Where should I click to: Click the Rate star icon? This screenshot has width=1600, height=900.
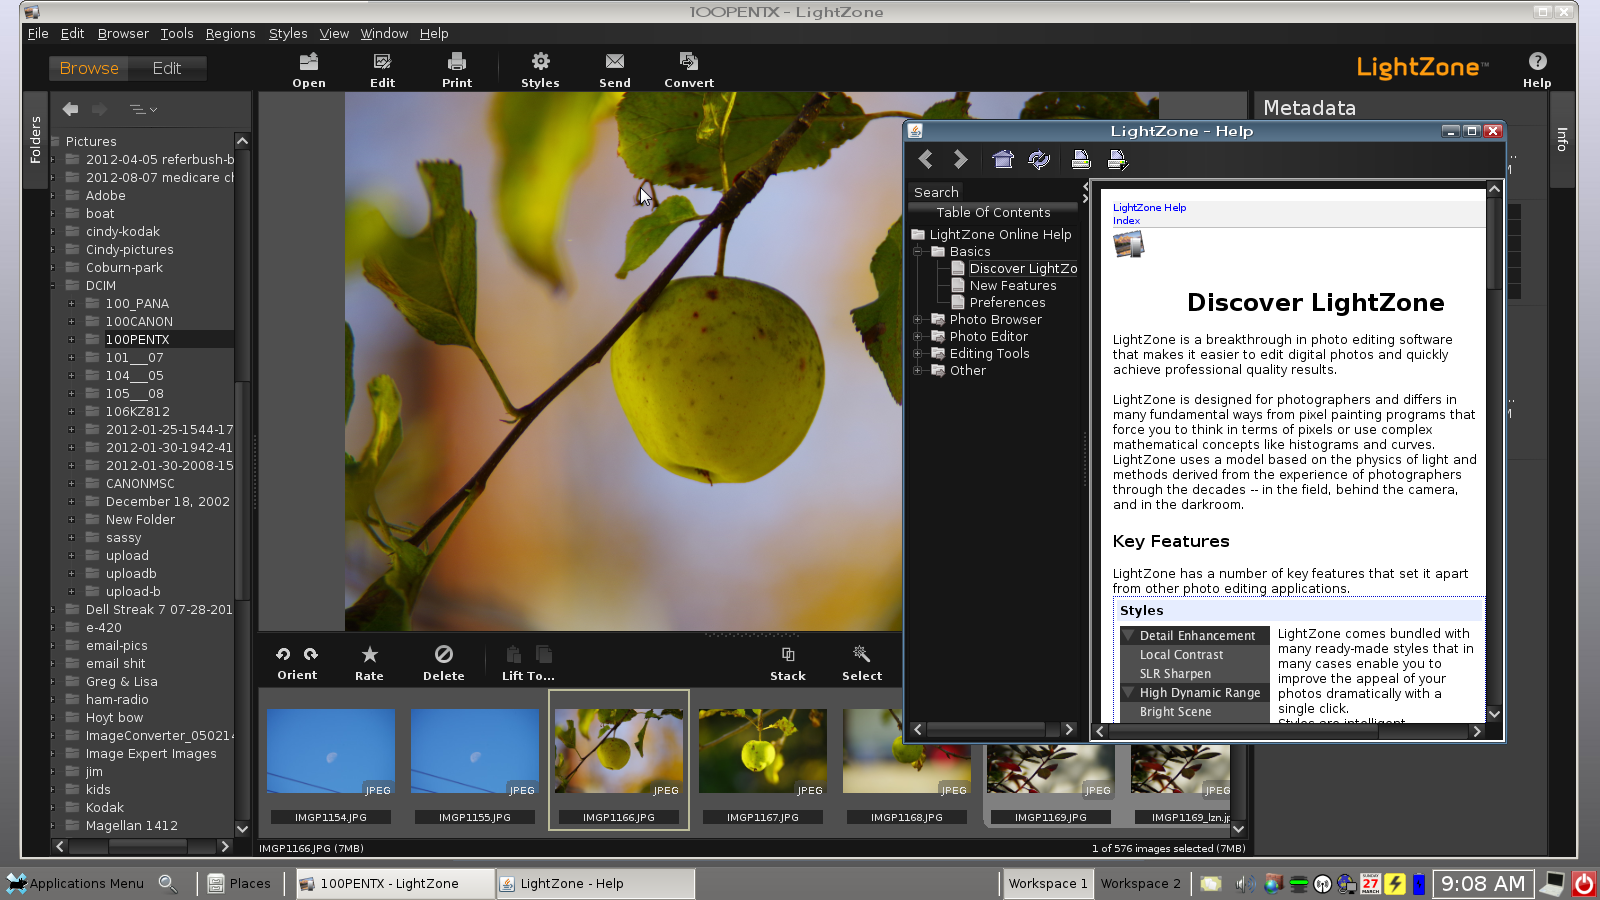[x=369, y=654]
